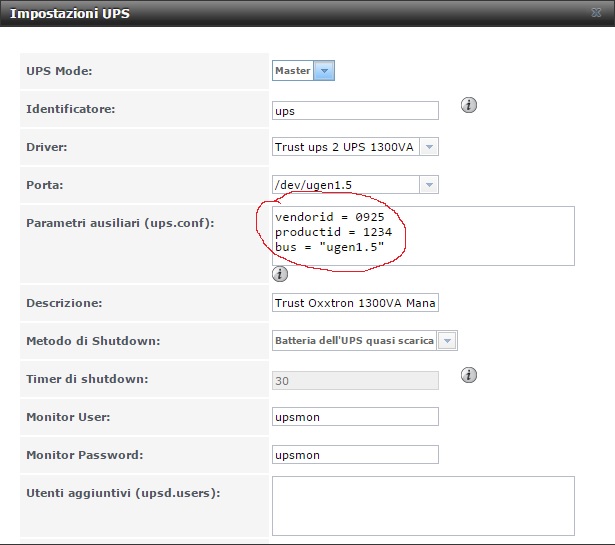Open the info icon below Parametri ausiliari textarea

pyautogui.click(x=280, y=274)
